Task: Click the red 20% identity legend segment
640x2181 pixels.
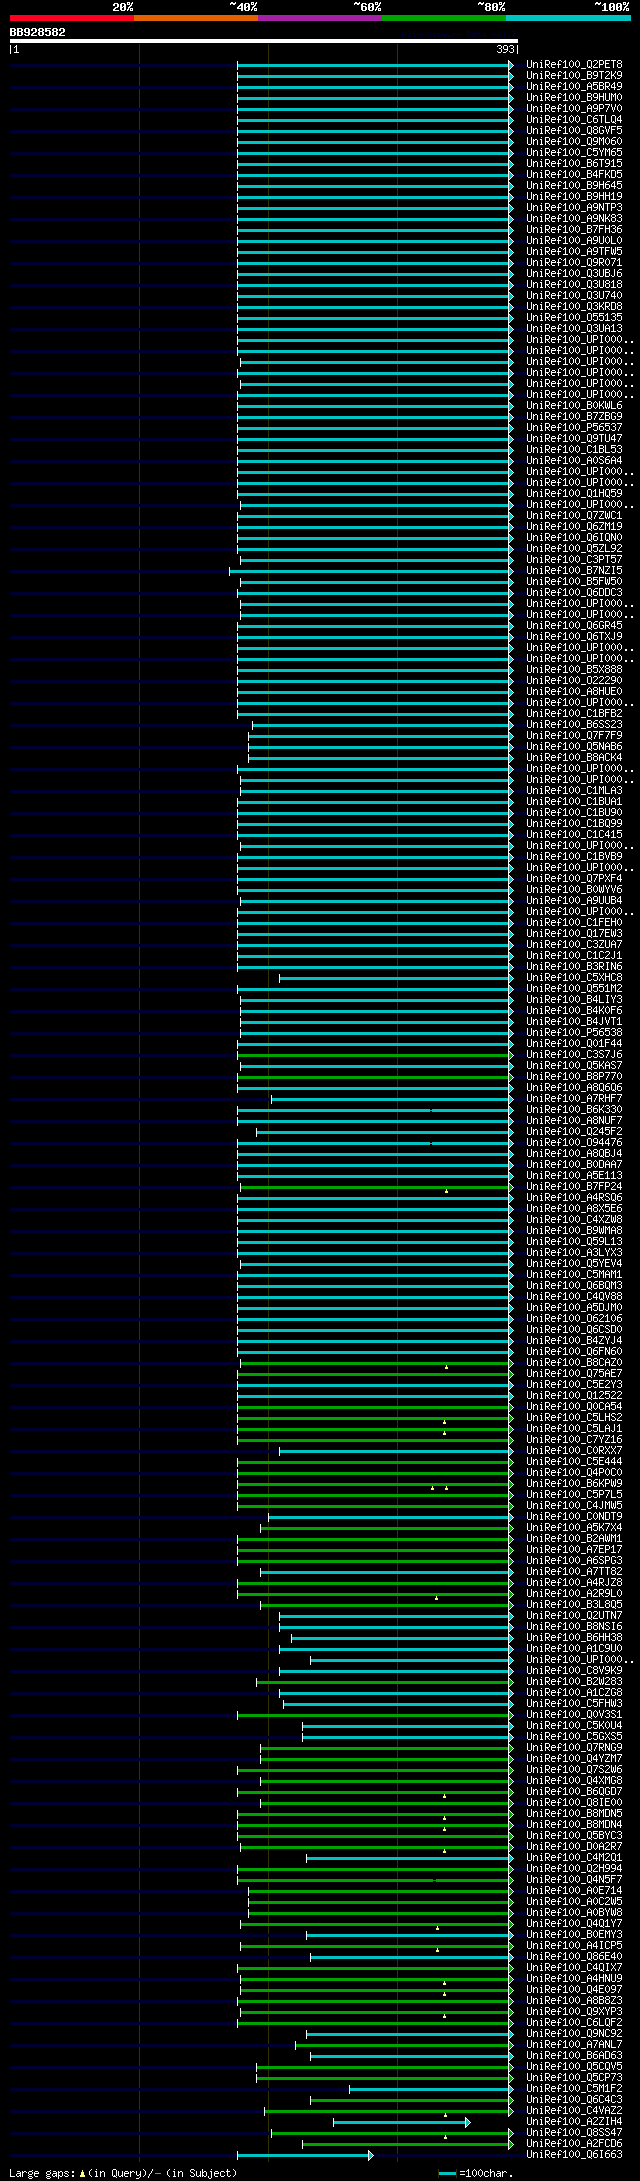Action: 71,18
